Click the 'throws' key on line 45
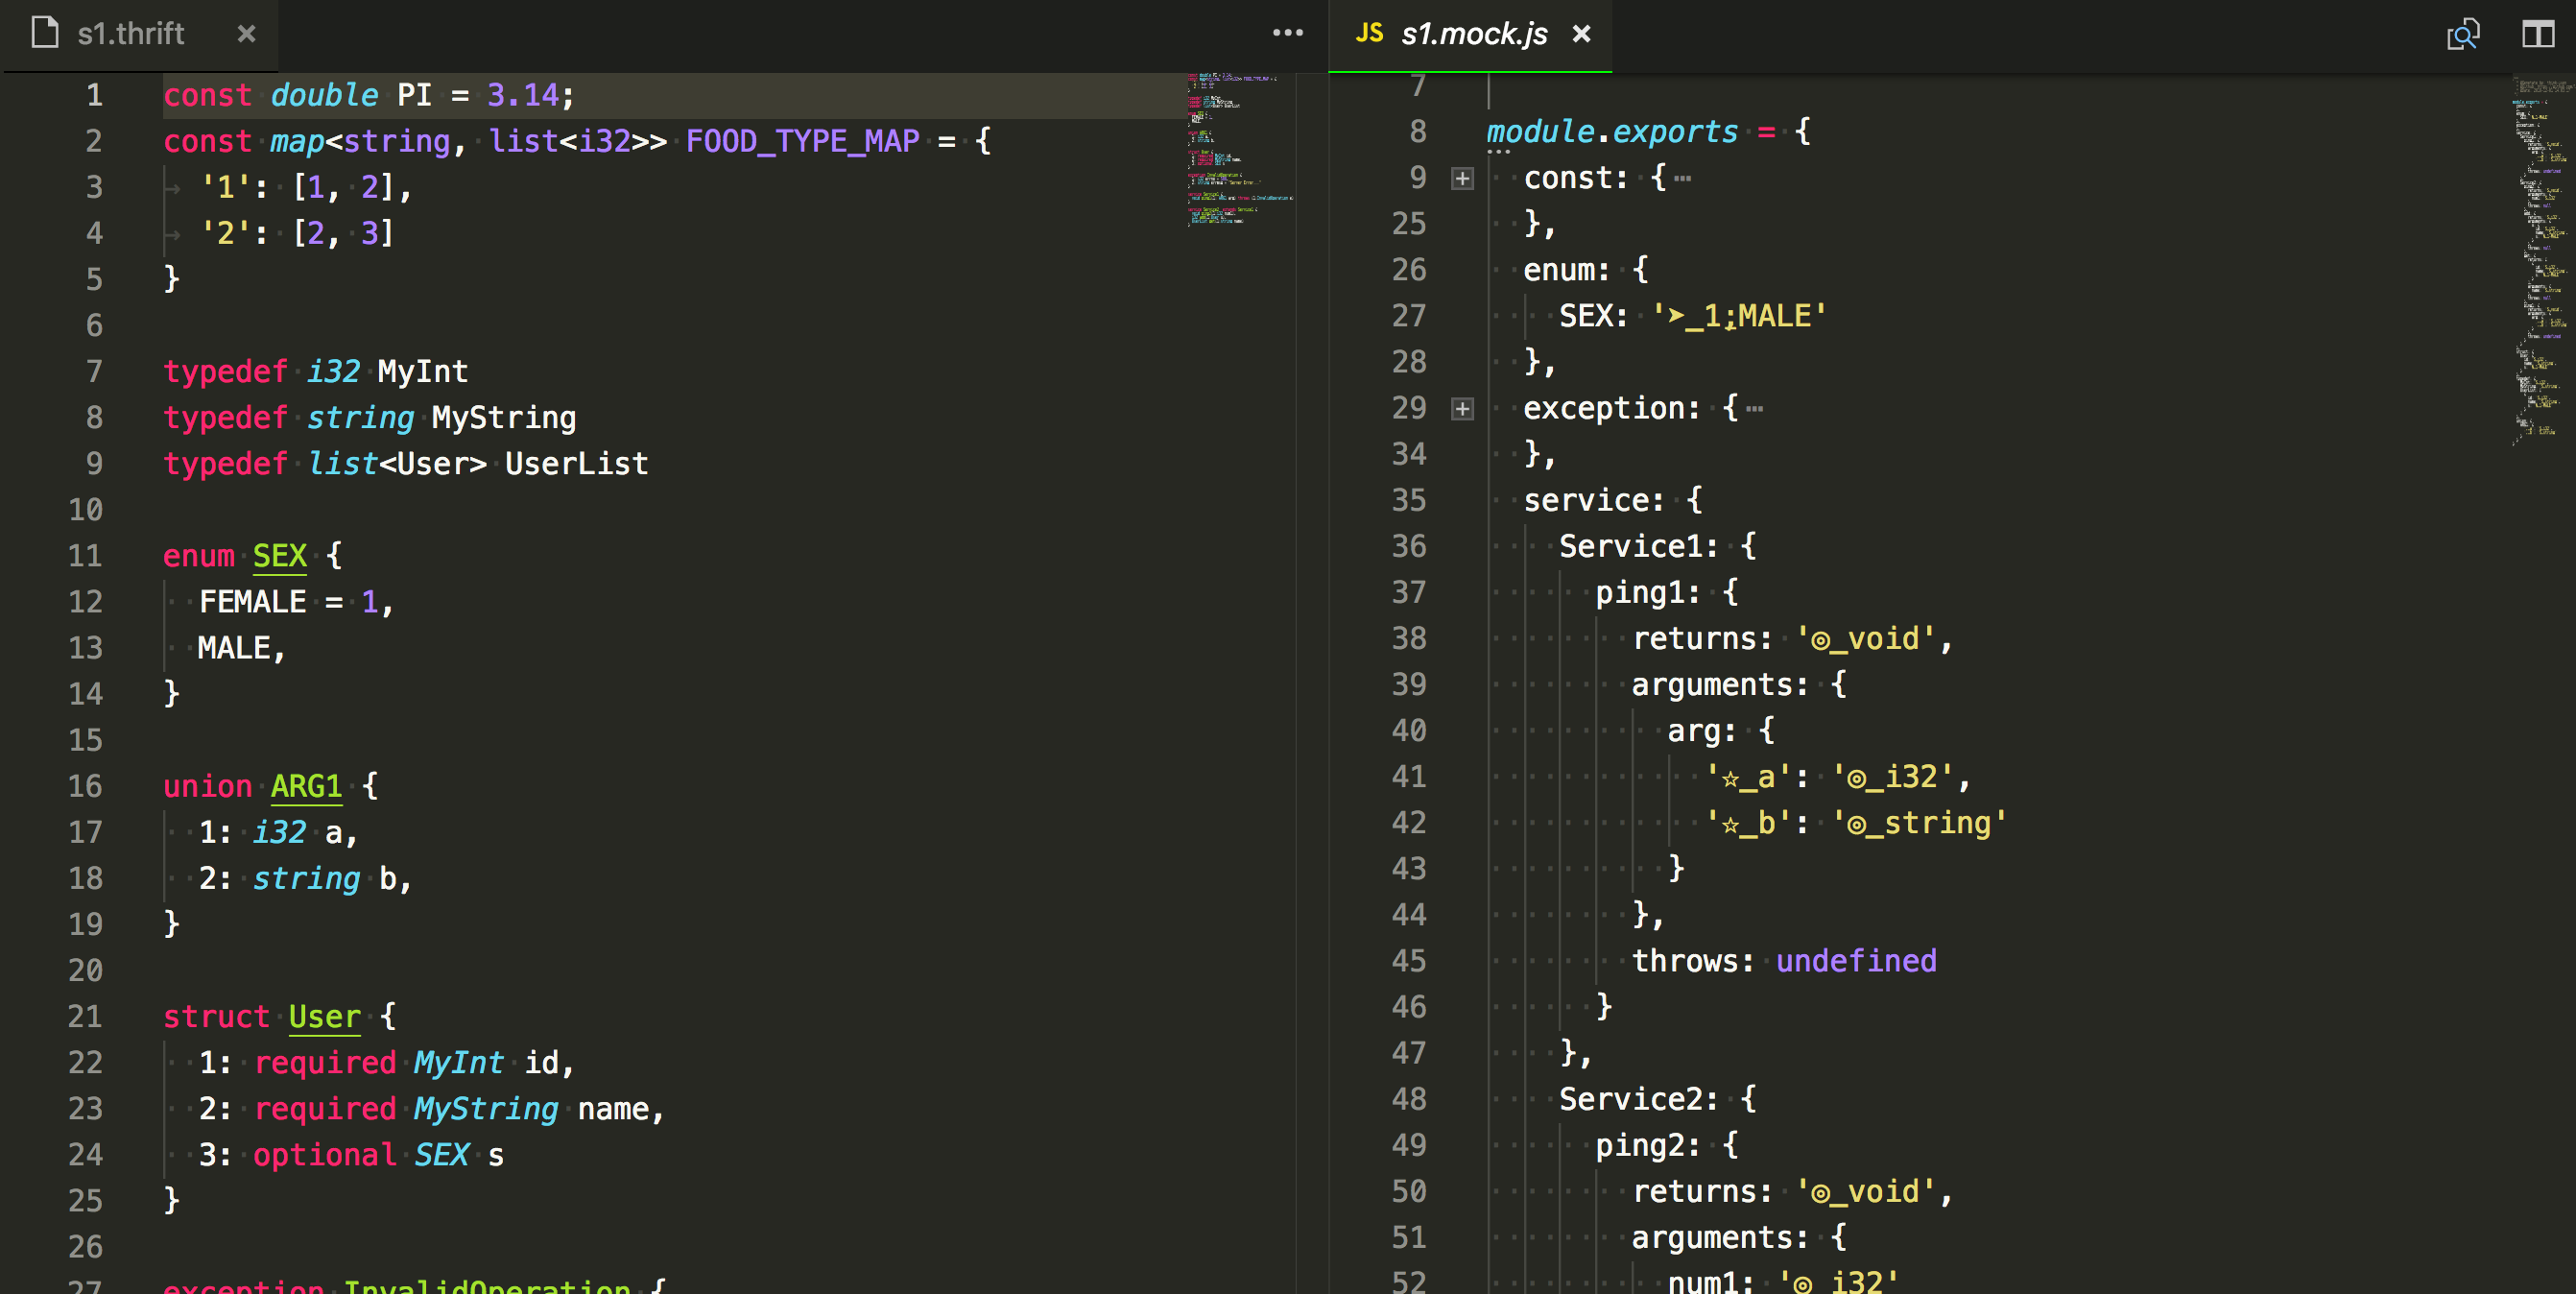This screenshot has height=1294, width=2576. pos(1684,961)
